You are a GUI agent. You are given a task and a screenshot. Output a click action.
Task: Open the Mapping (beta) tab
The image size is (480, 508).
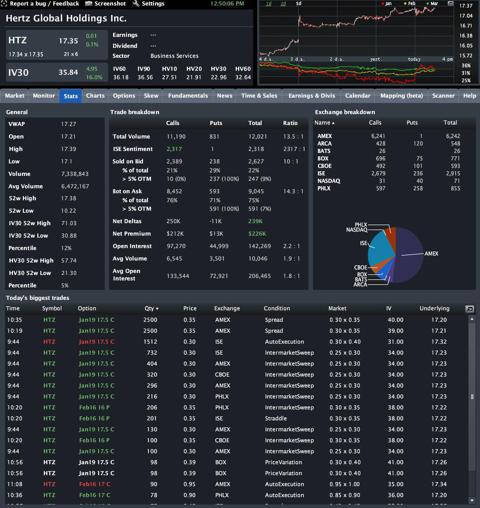click(x=402, y=96)
